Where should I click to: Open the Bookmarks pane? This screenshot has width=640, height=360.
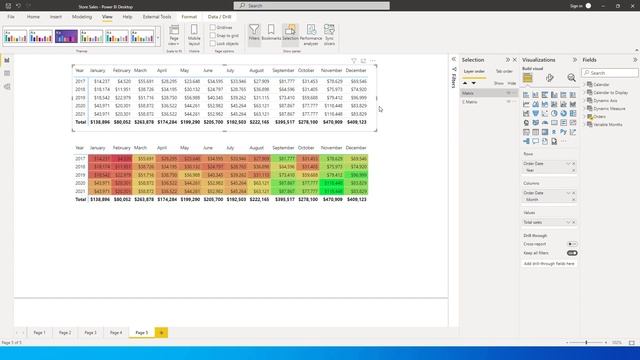(x=271, y=33)
